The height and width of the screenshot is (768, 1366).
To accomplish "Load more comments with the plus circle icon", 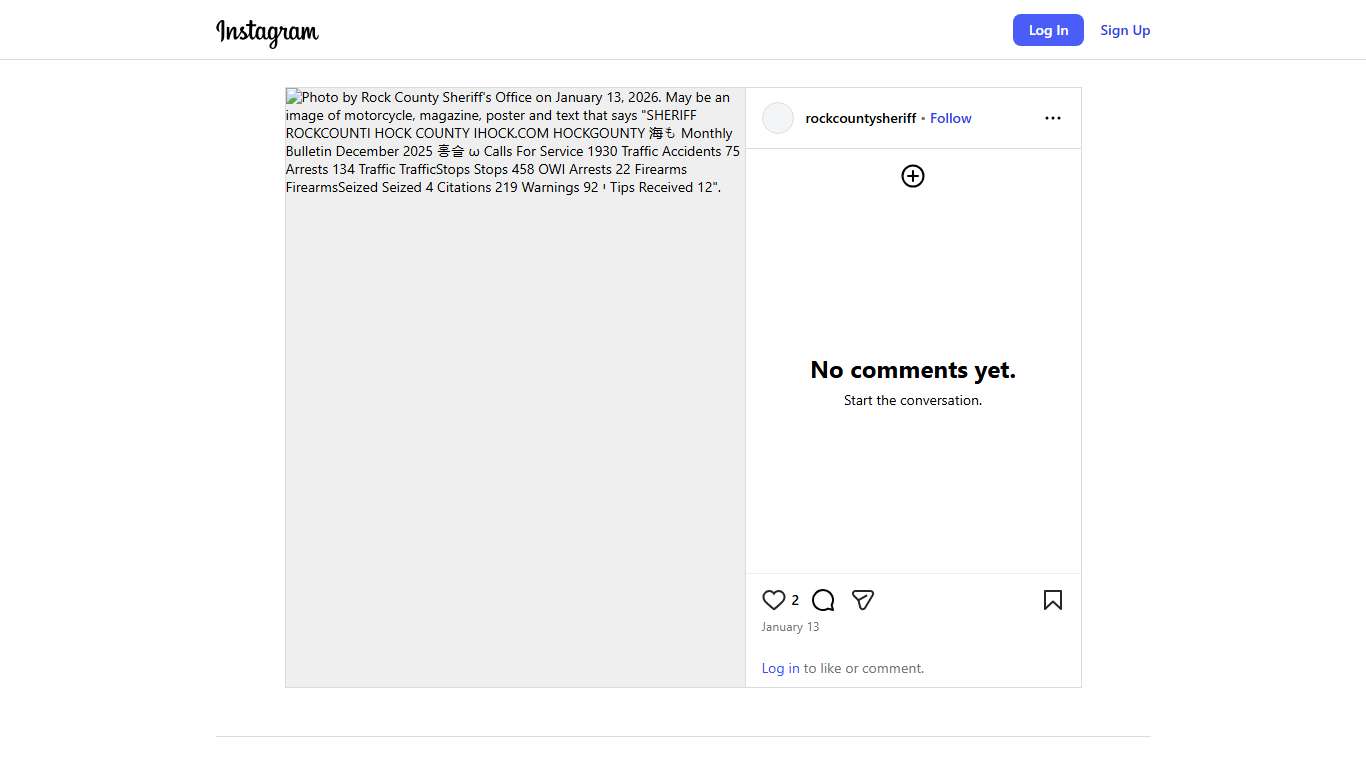I will (912, 176).
